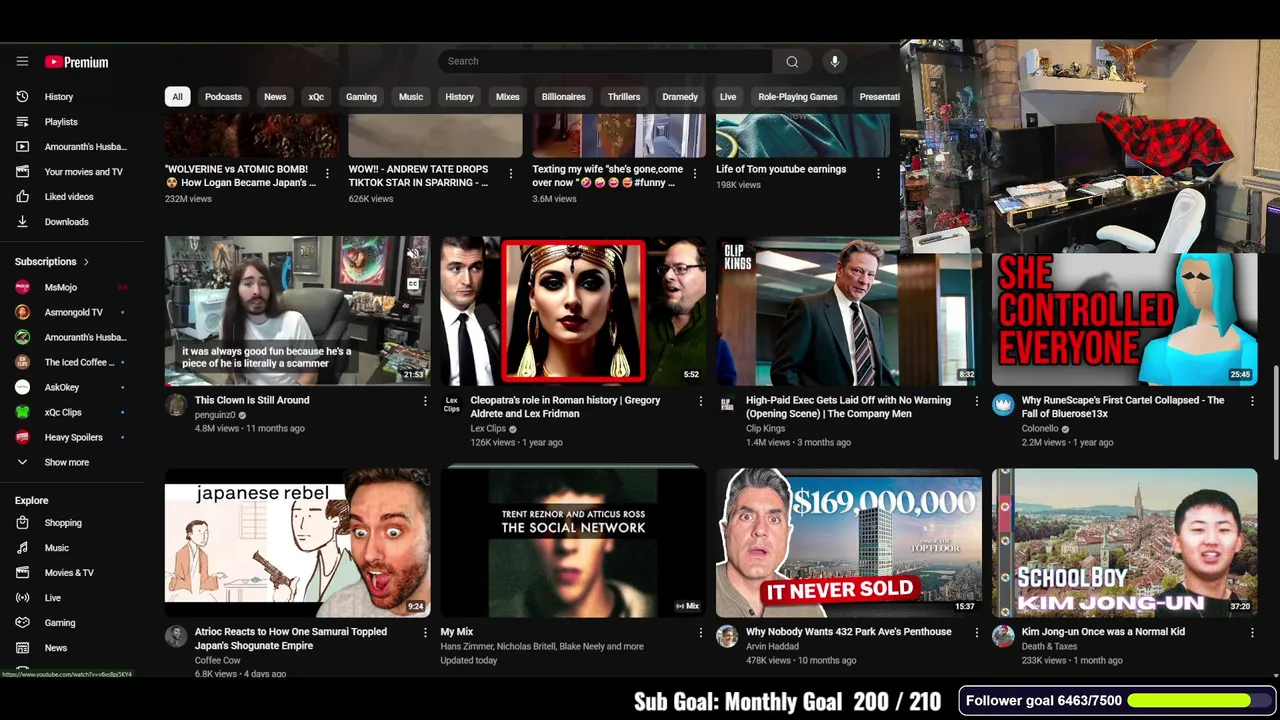
Task: Open Arvin Haddad channel avatar
Action: point(727,637)
